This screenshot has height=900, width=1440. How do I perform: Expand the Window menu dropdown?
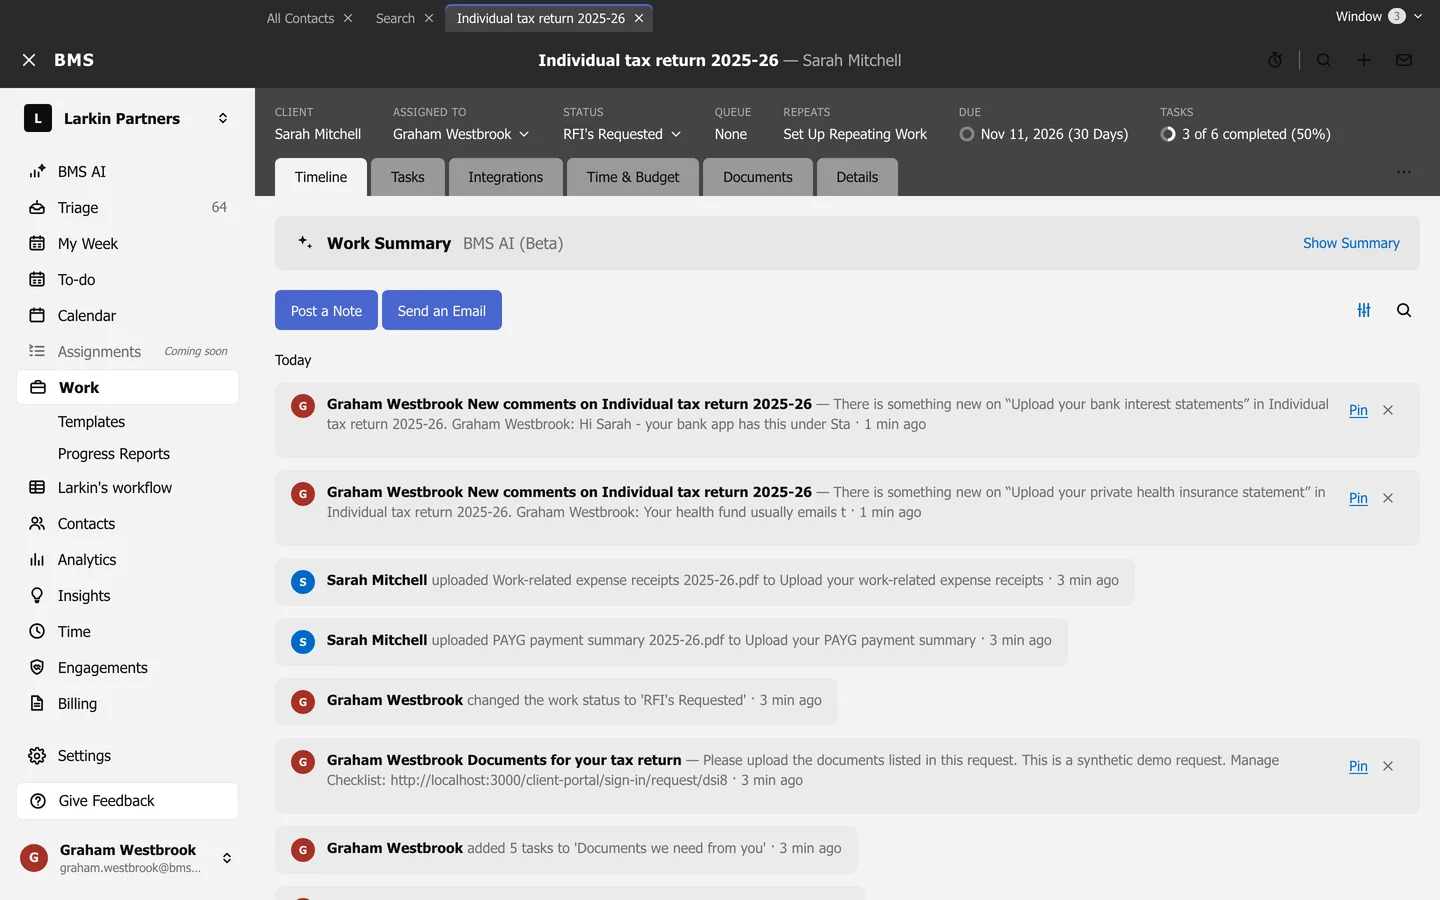[1379, 16]
